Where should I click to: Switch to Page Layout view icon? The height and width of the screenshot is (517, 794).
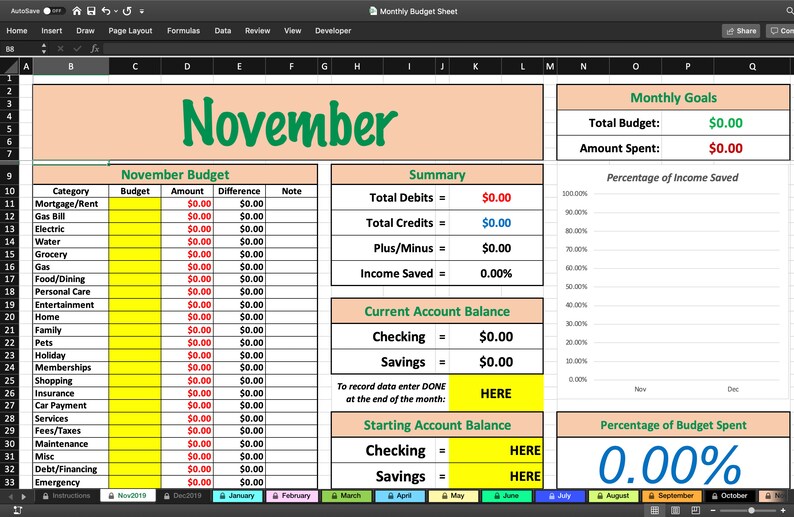(675, 510)
